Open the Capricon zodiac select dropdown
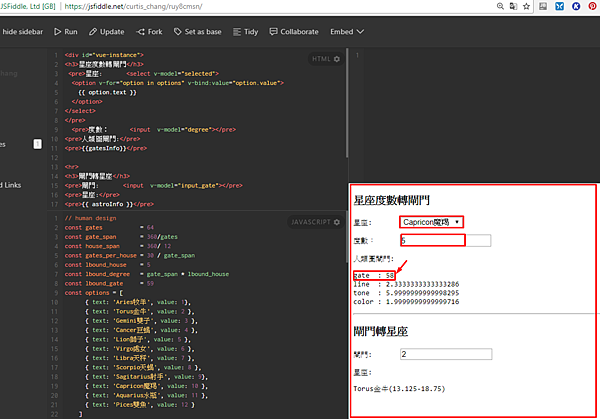This screenshot has height=419, width=600. click(x=431, y=222)
